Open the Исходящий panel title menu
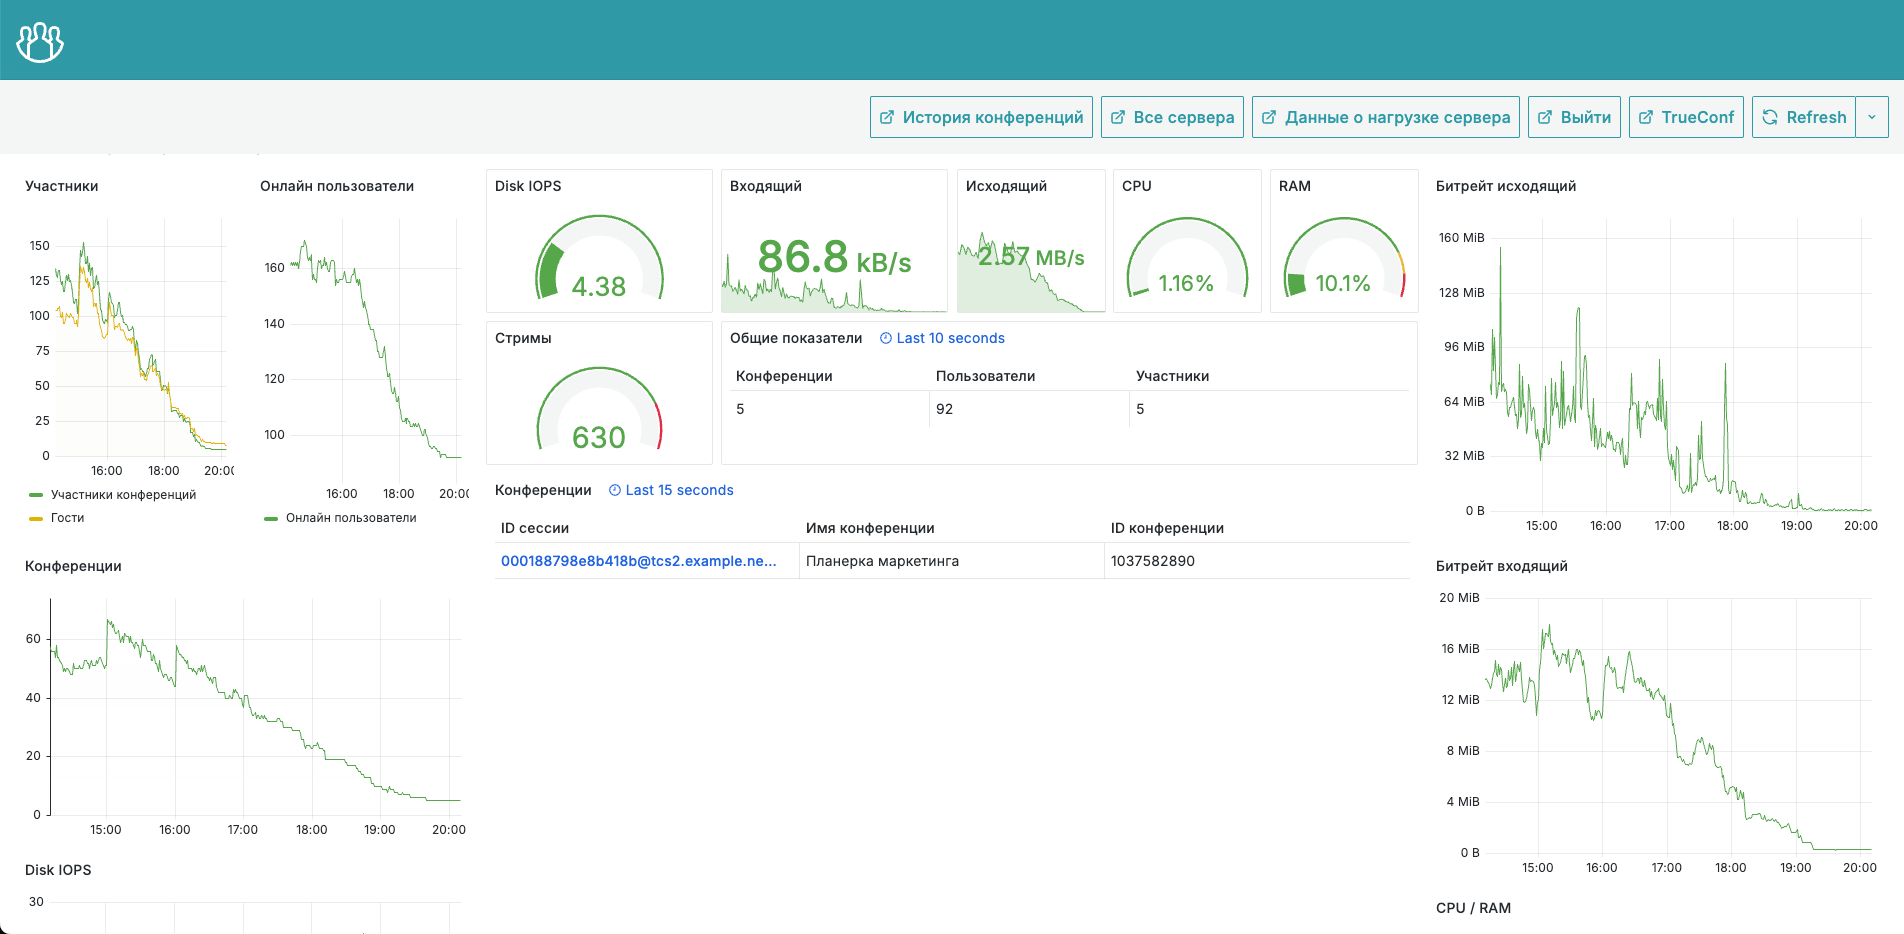Viewport: 1904px width, 934px height. [x=1006, y=186]
